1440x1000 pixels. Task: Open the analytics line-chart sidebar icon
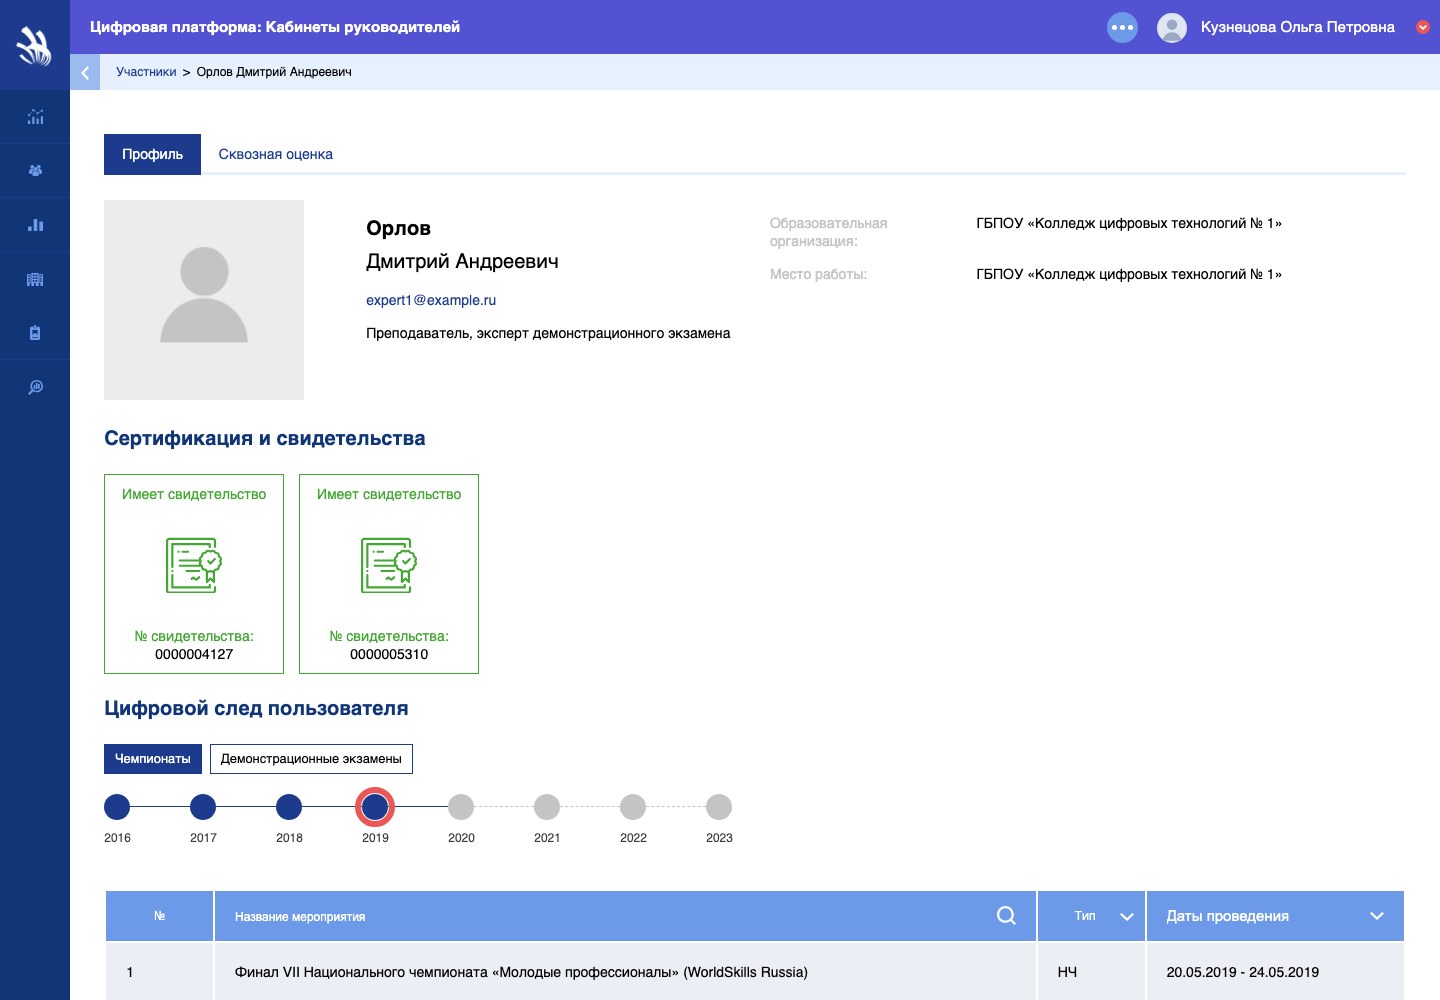35,117
